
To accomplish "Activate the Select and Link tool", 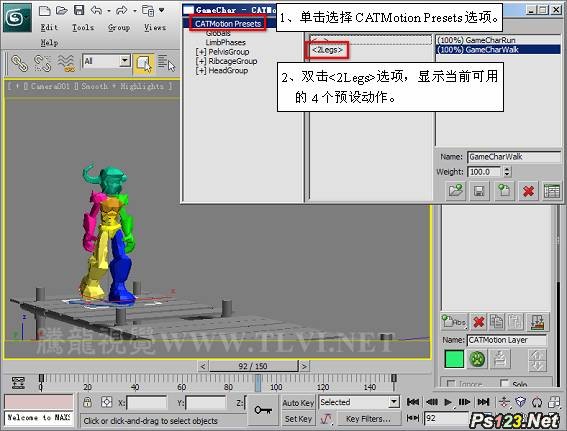I will [20, 63].
